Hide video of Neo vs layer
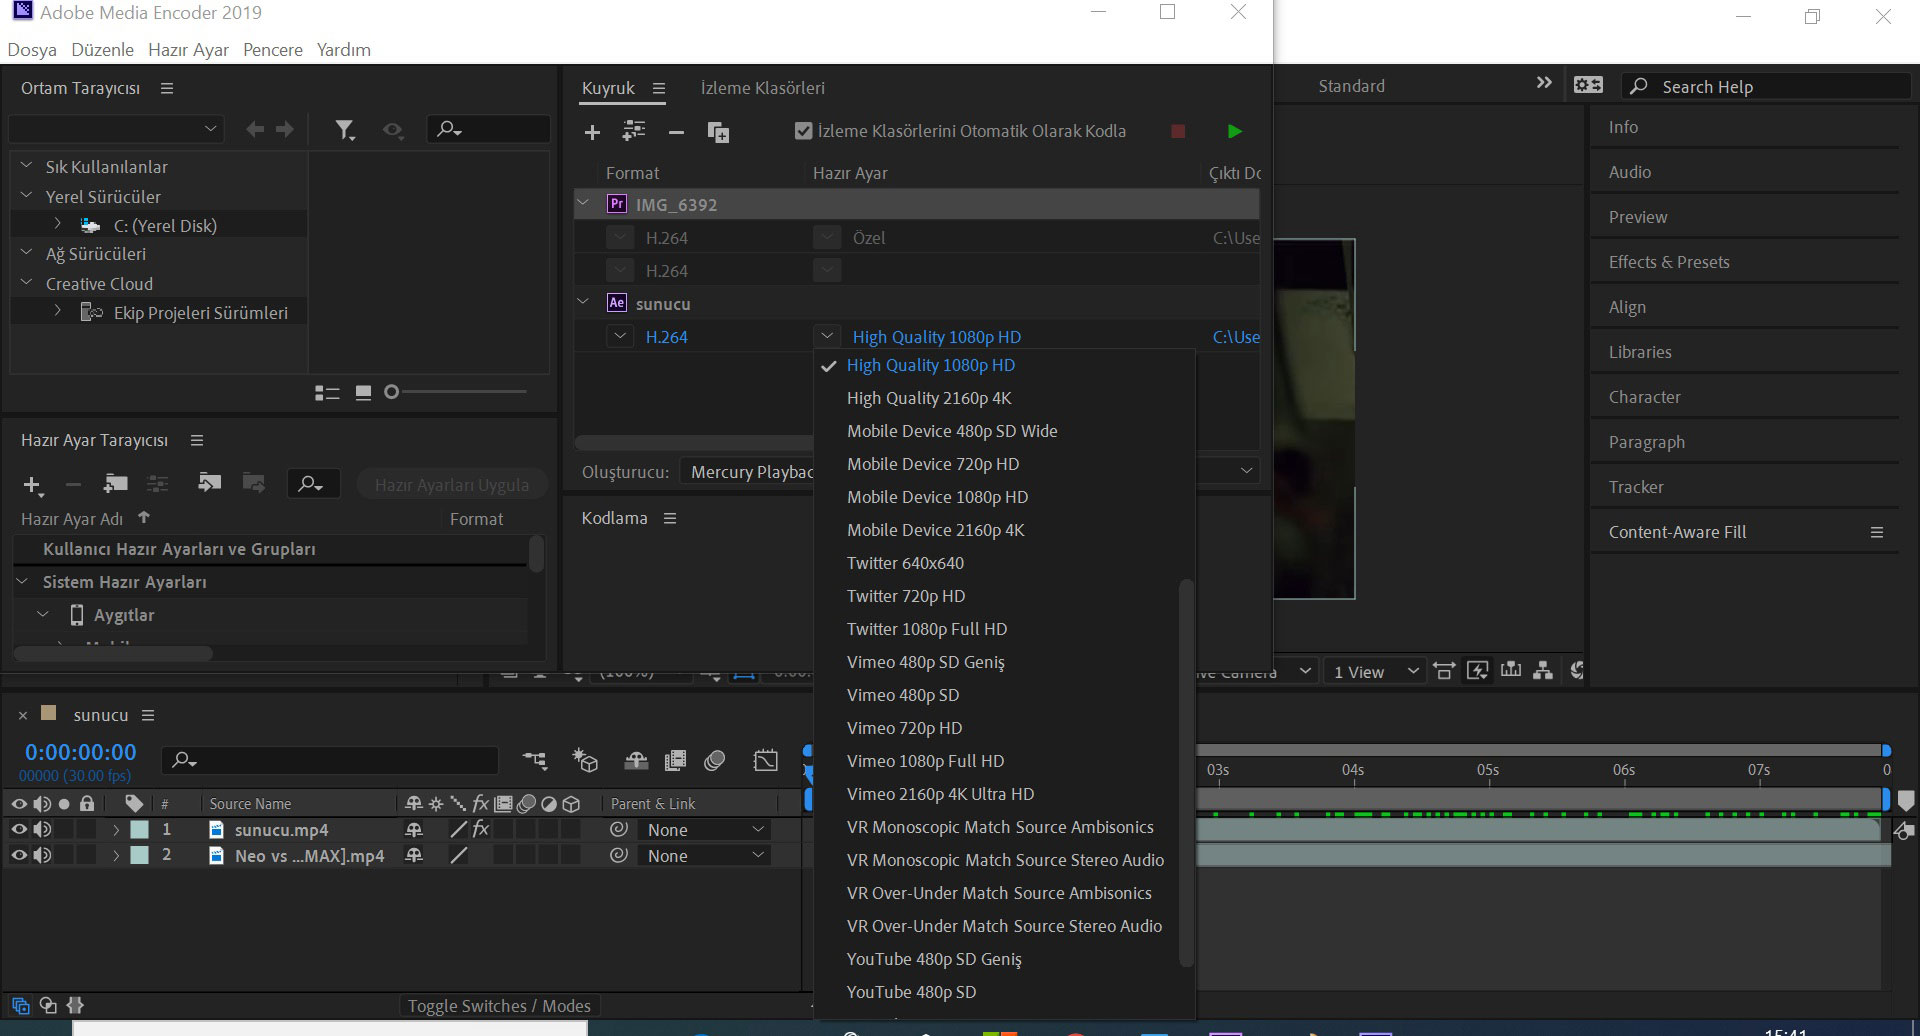This screenshot has height=1036, width=1920. click(x=19, y=855)
